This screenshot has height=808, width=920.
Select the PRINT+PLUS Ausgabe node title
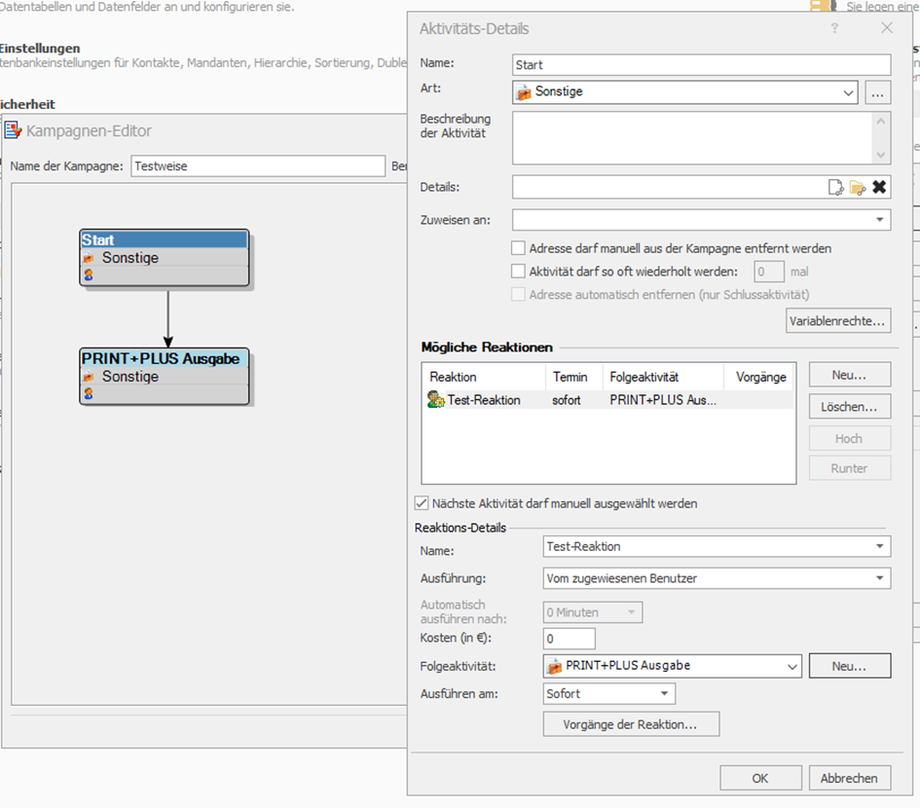coord(164,358)
